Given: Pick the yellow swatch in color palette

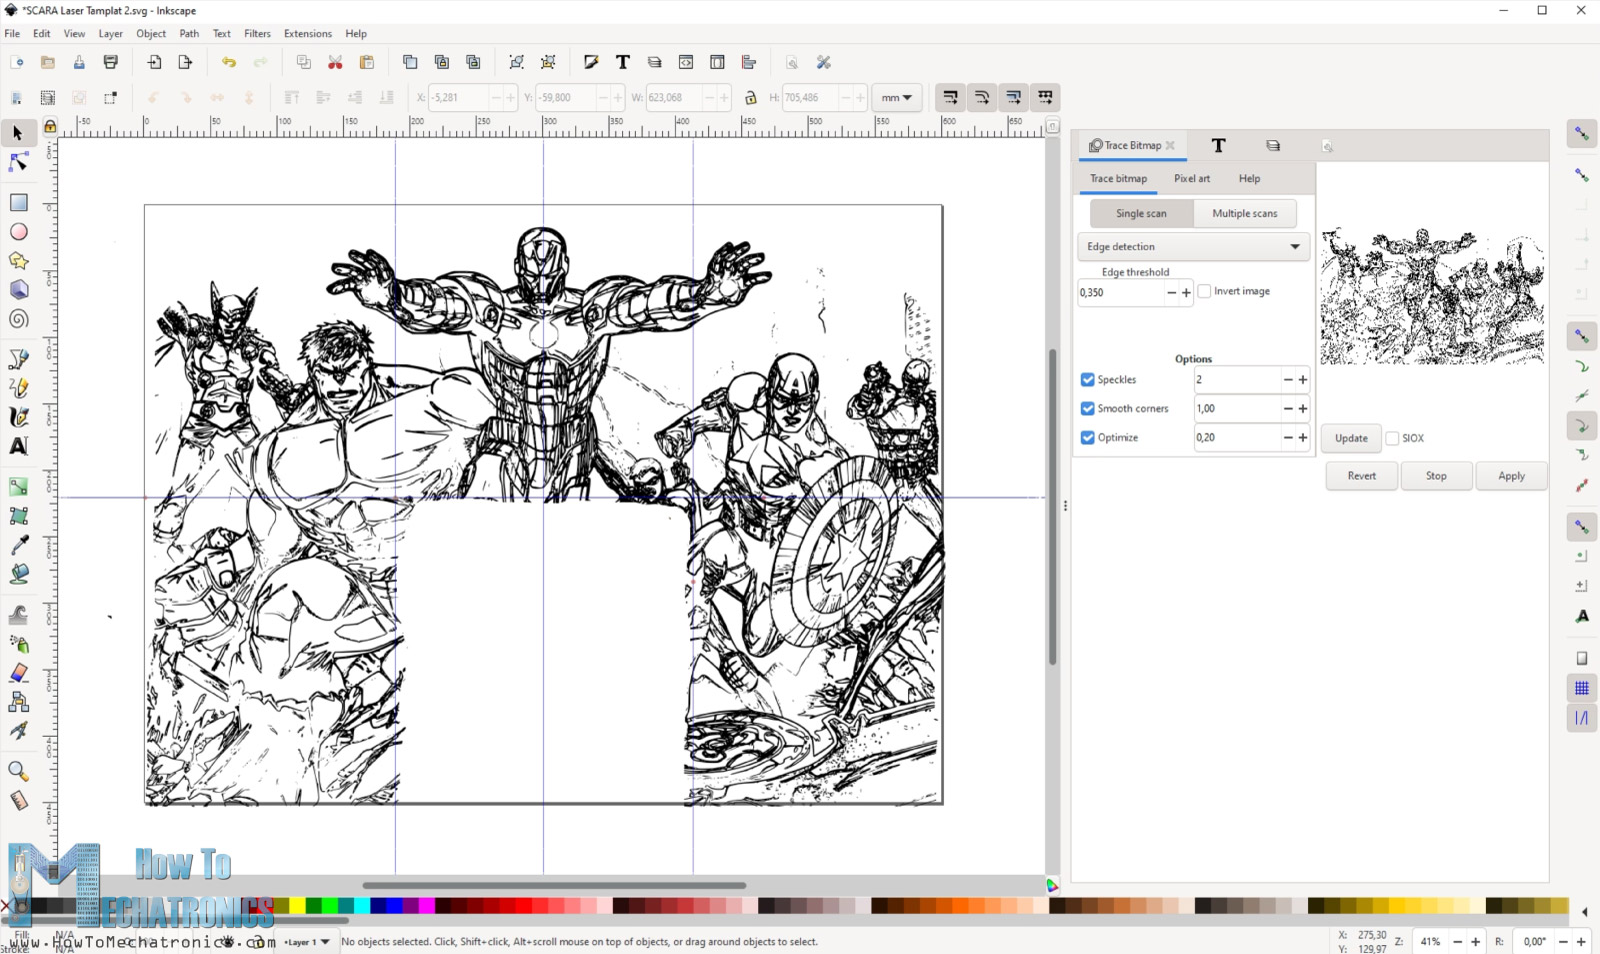Looking at the screenshot, I should click(297, 906).
